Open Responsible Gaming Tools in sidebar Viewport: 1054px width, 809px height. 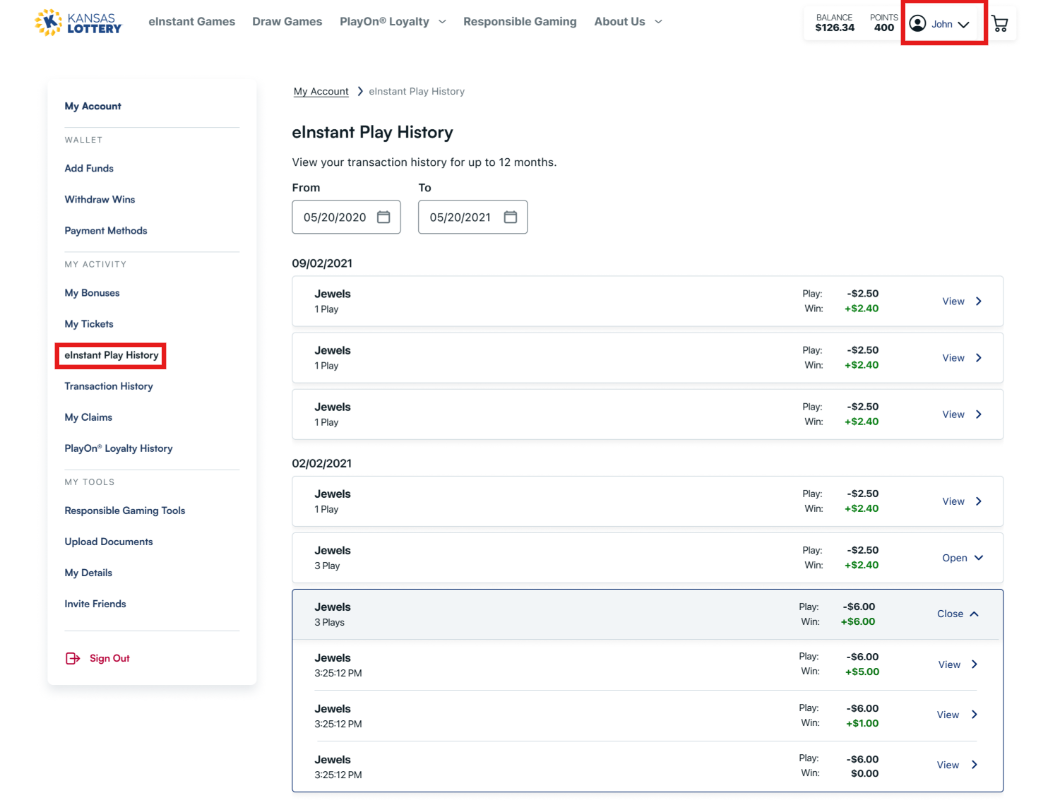(x=124, y=511)
